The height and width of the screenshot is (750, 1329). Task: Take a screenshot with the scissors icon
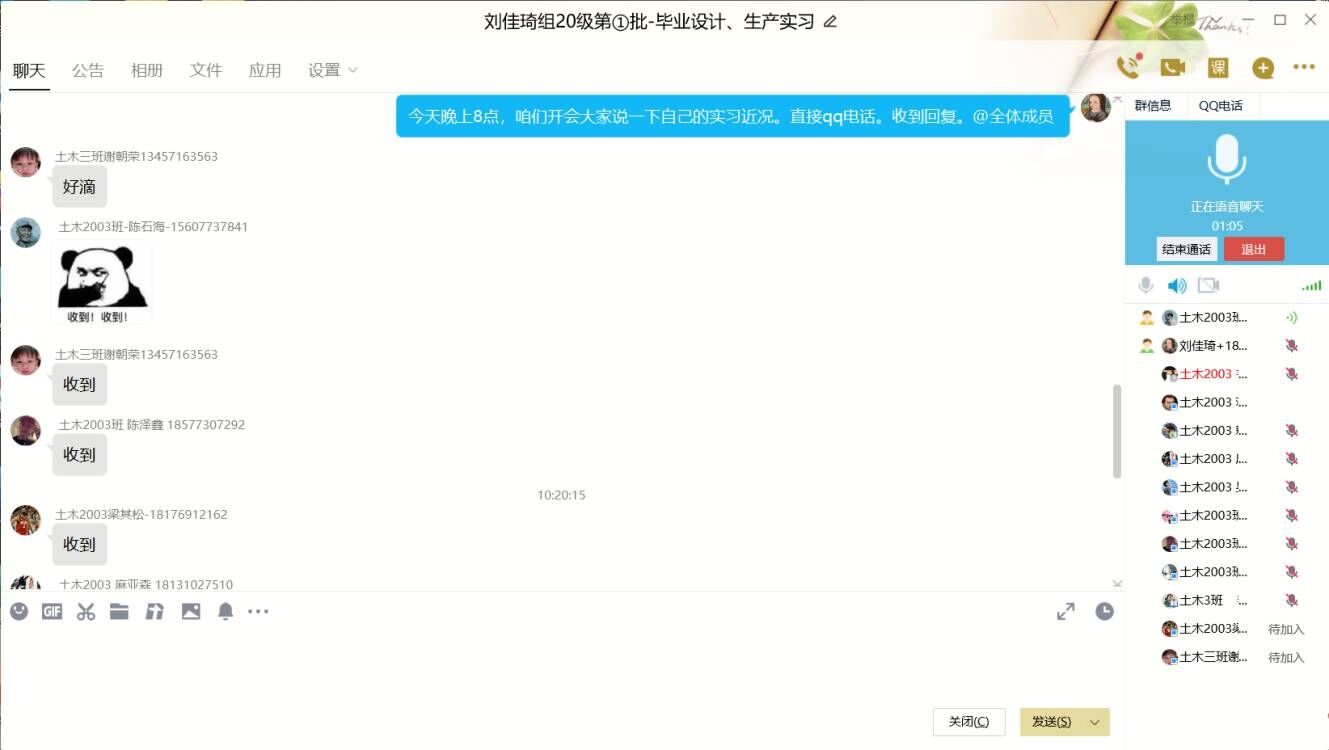click(86, 611)
